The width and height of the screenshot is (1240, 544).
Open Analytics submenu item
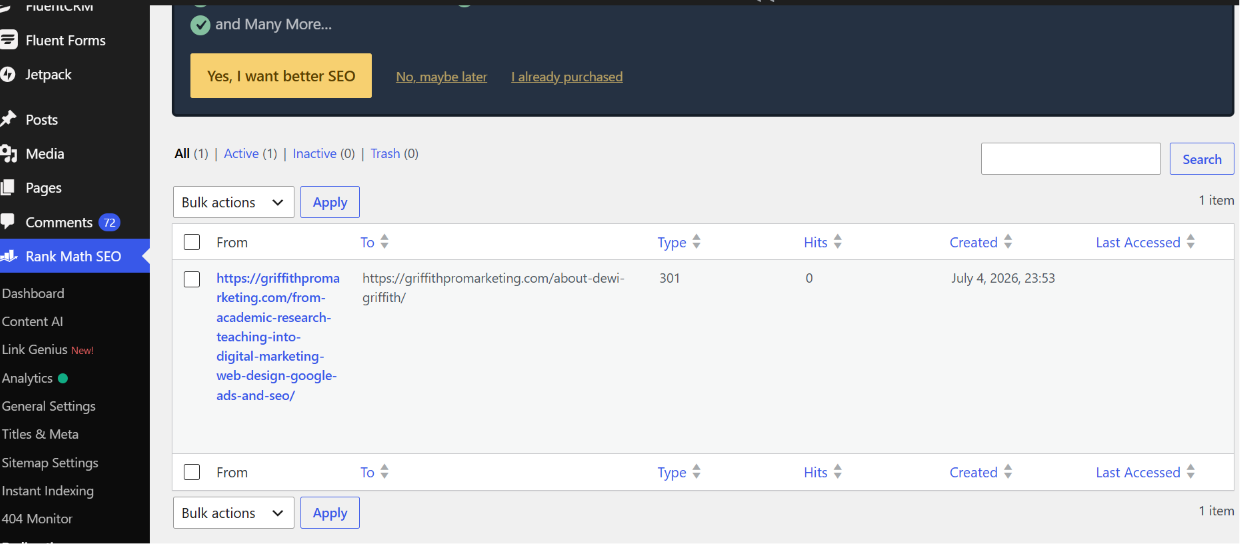tap(27, 378)
